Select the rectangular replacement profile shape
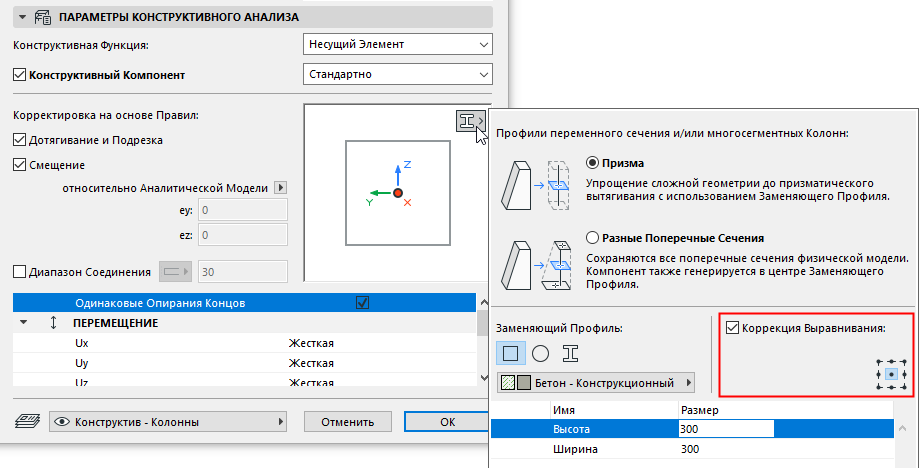The width and height of the screenshot is (919, 468). 510,352
